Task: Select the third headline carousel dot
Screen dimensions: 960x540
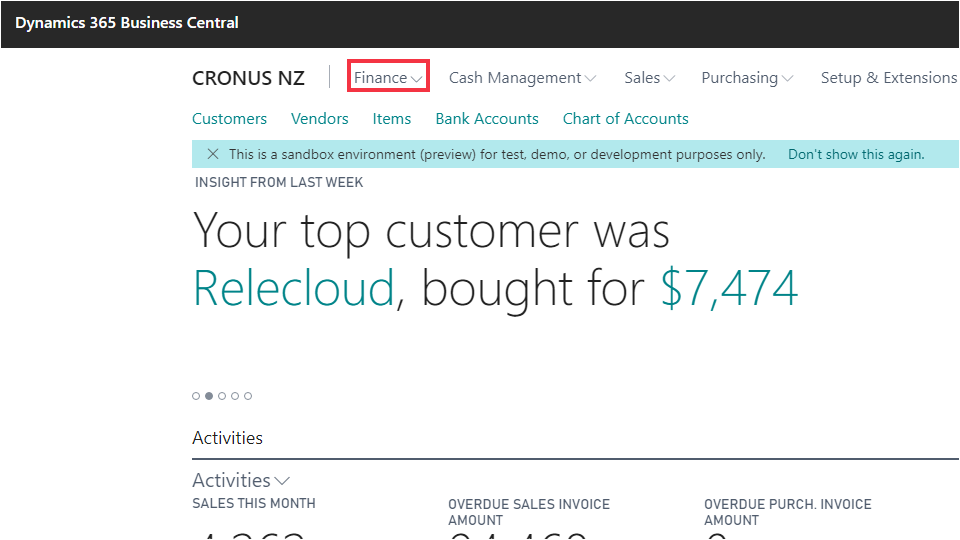Action: tap(222, 396)
